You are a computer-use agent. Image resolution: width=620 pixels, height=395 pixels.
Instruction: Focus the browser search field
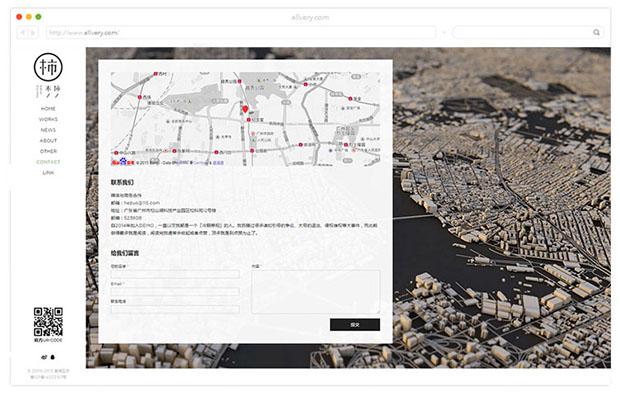pyautogui.click(x=527, y=32)
